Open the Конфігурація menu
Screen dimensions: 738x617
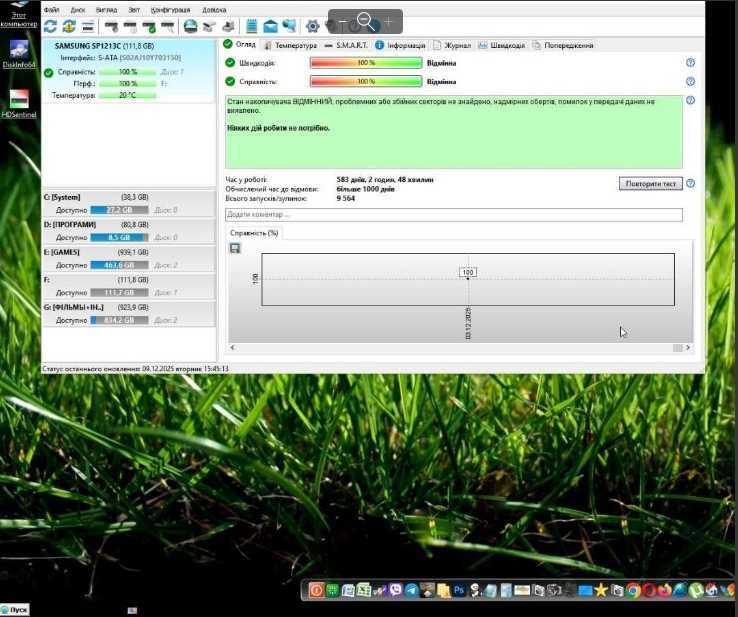[170, 10]
